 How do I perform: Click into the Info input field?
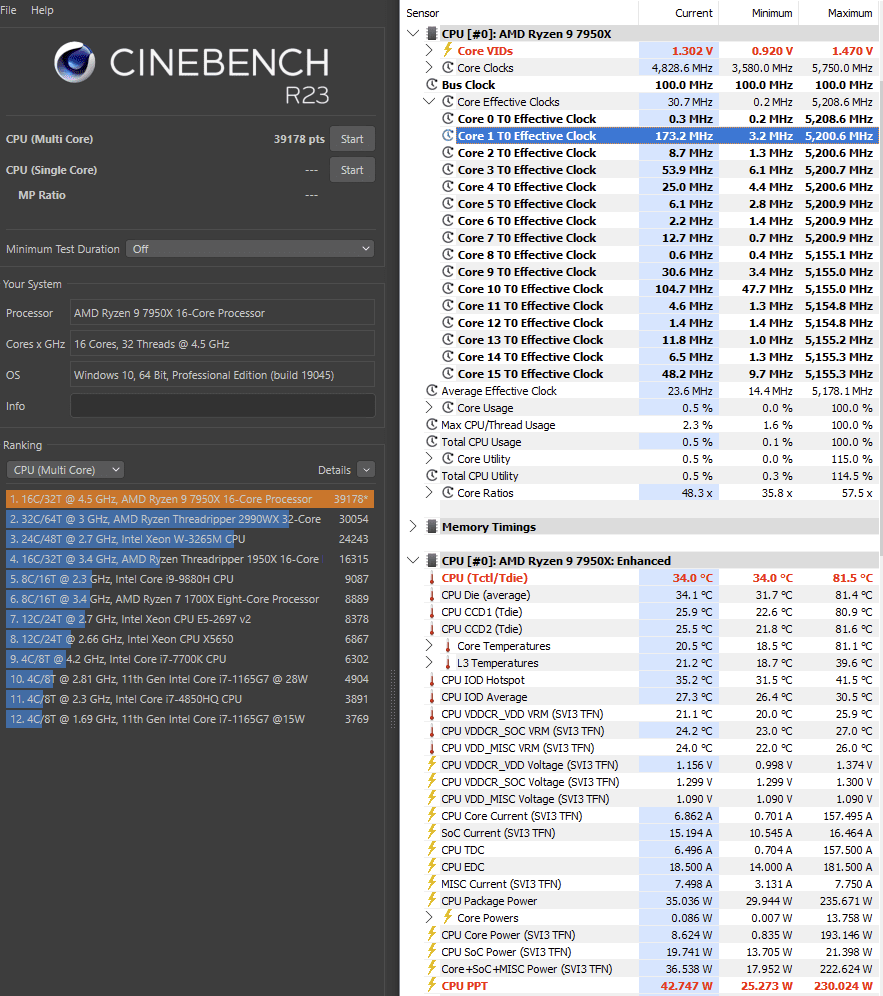coord(222,406)
